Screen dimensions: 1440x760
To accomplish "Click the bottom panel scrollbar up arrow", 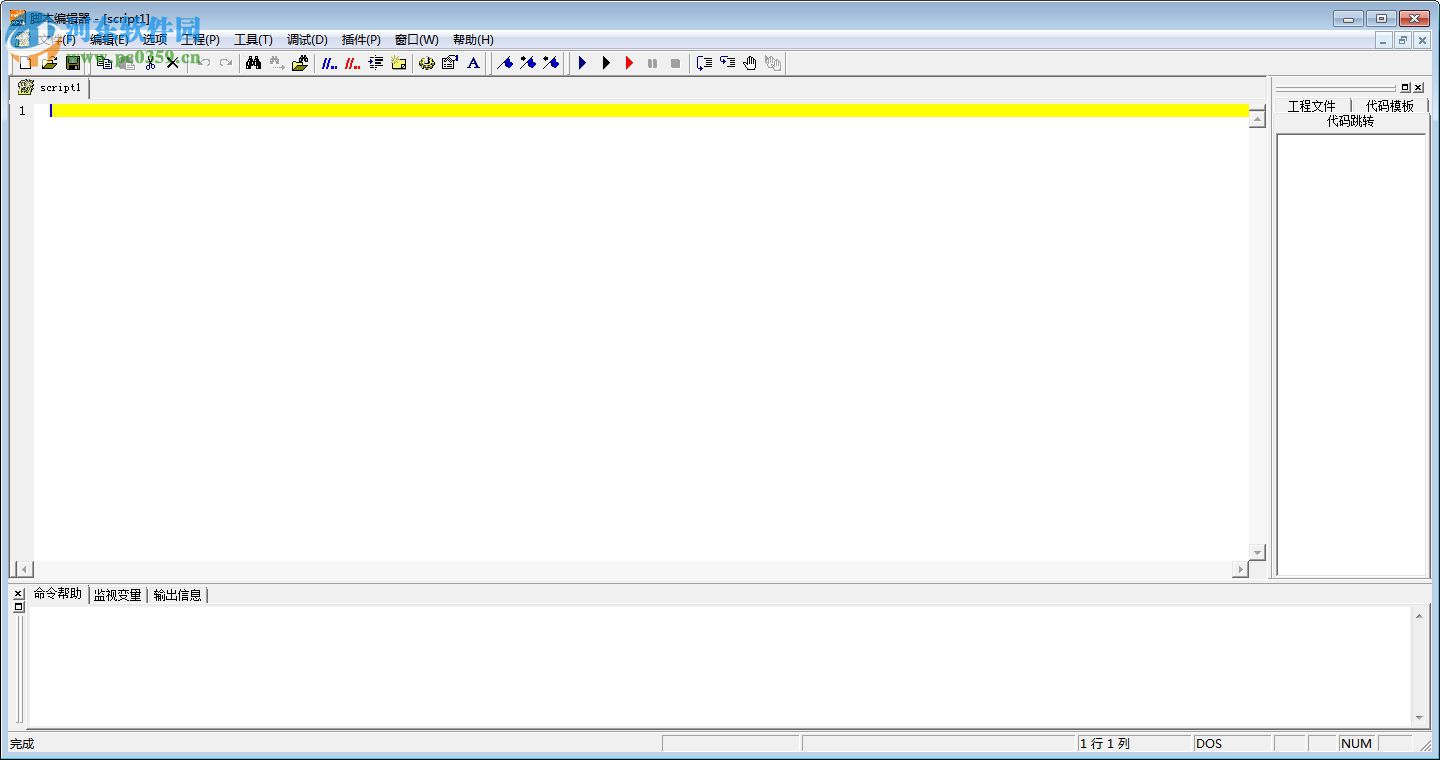I will tap(1419, 616).
